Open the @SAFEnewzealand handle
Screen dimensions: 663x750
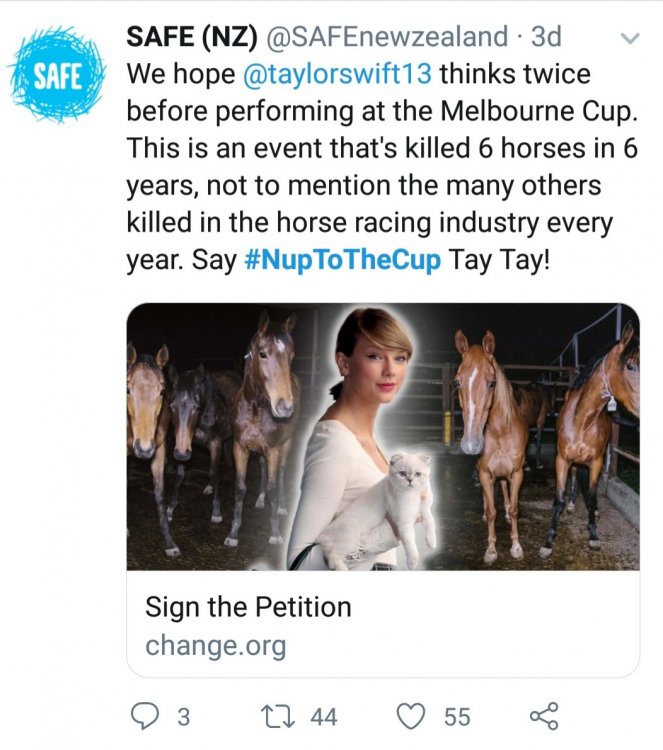tap(385, 37)
